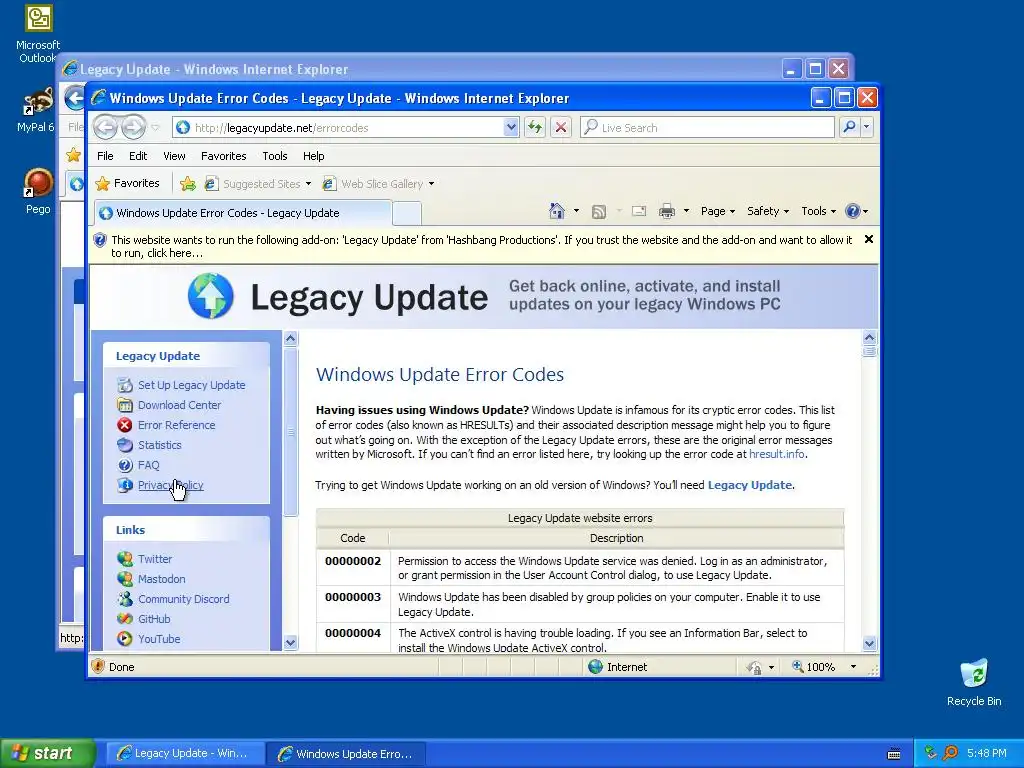Open the File menu
Screen dimensions: 1024x768
(x=105, y=156)
